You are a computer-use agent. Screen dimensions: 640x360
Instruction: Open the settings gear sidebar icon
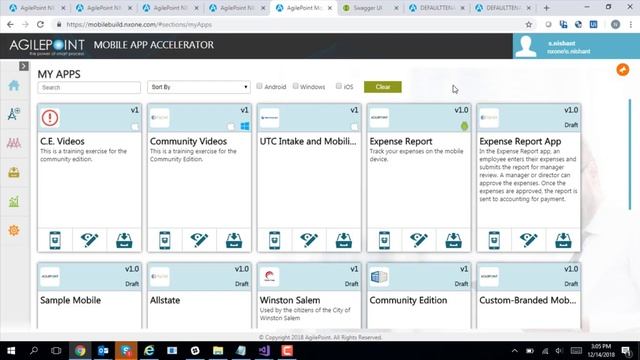(x=14, y=230)
